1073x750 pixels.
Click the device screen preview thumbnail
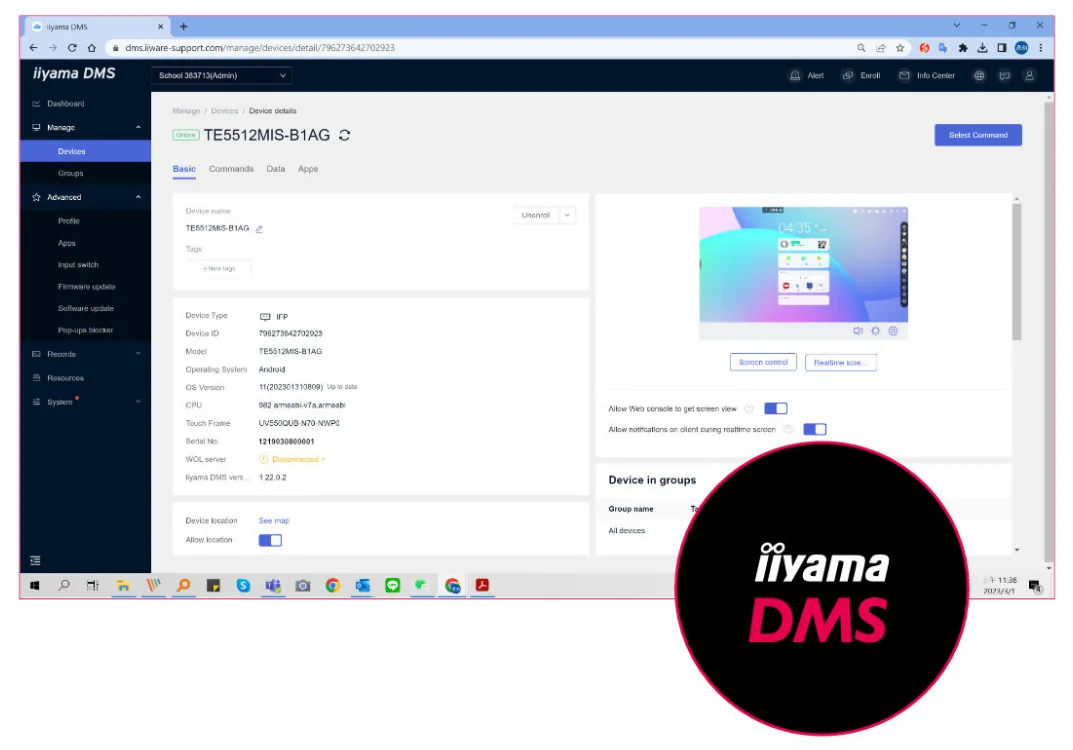(x=803, y=264)
